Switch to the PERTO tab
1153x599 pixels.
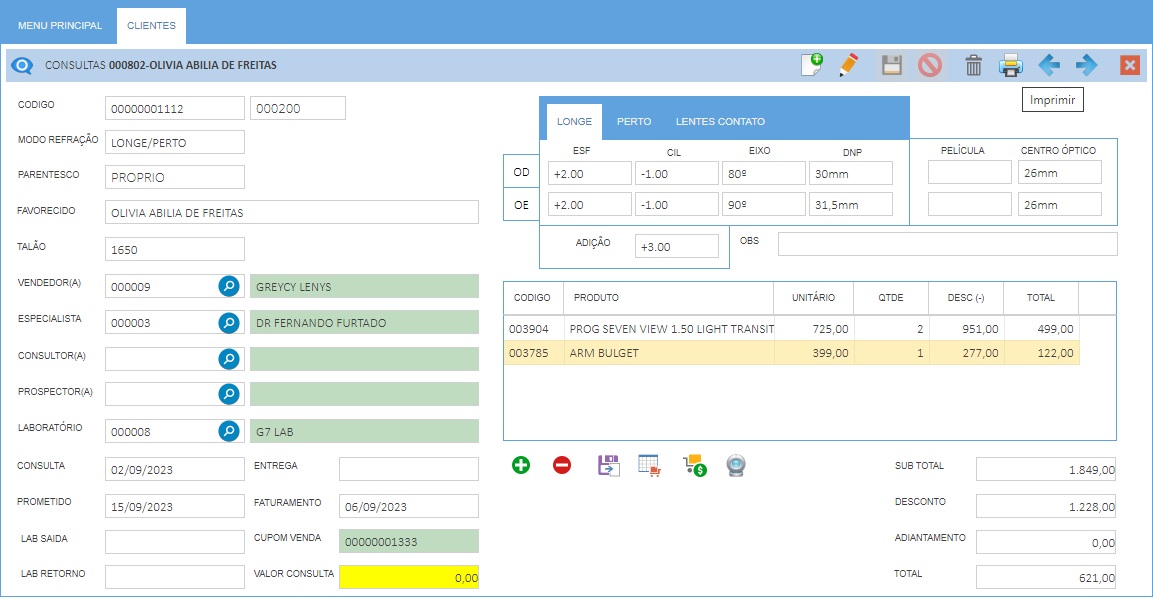[634, 122]
